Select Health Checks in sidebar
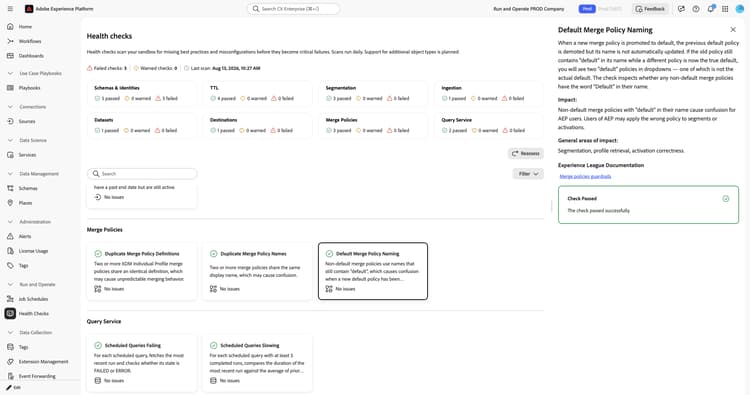 33,314
